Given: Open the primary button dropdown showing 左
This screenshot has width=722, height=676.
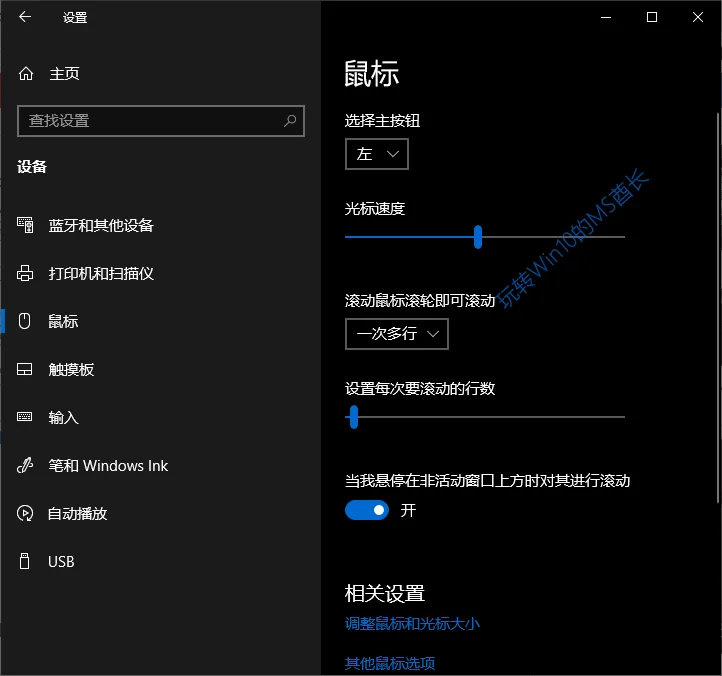Looking at the screenshot, I should tap(377, 154).
